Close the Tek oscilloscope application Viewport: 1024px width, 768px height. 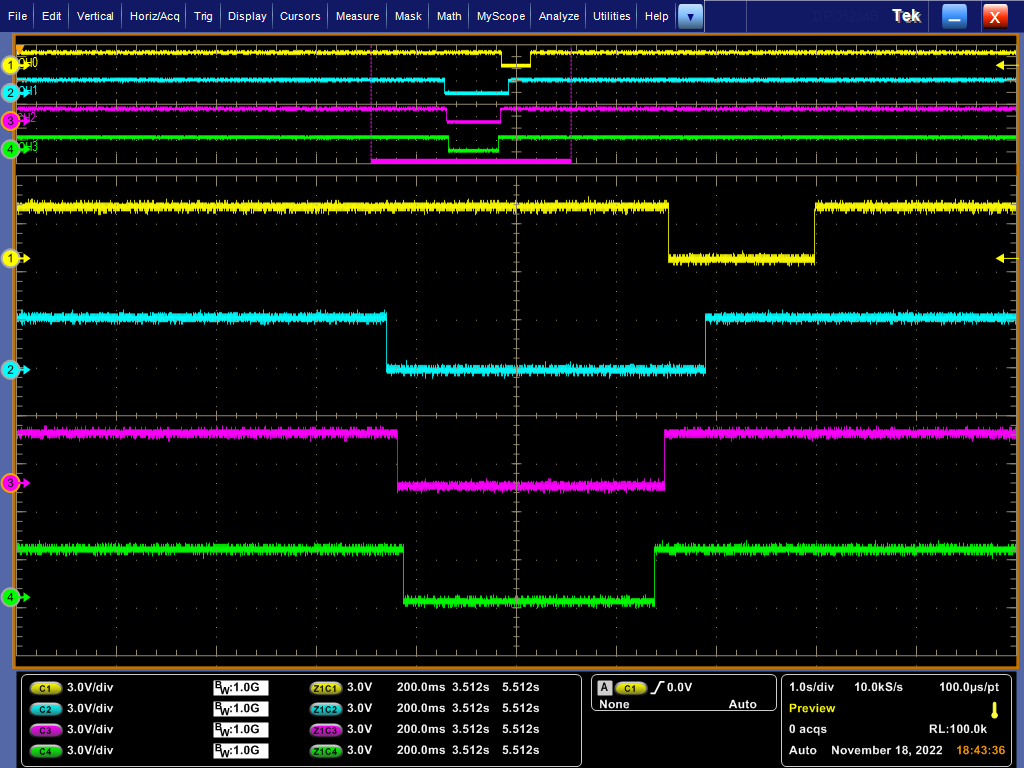[x=995, y=17]
